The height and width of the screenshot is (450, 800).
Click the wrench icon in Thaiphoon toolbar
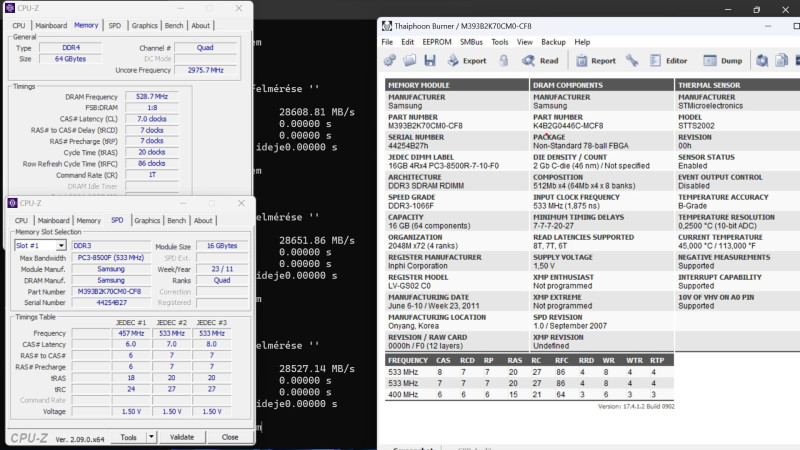(x=632, y=60)
